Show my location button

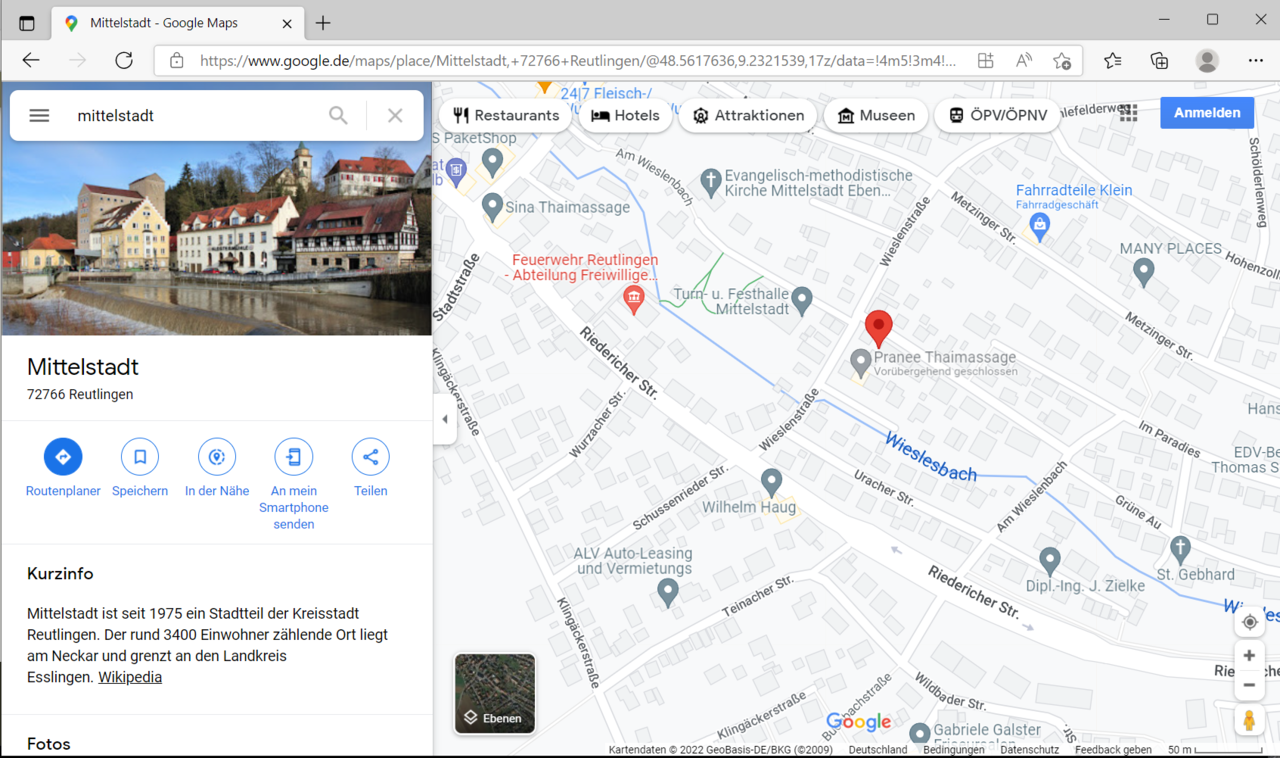[x=1249, y=622]
